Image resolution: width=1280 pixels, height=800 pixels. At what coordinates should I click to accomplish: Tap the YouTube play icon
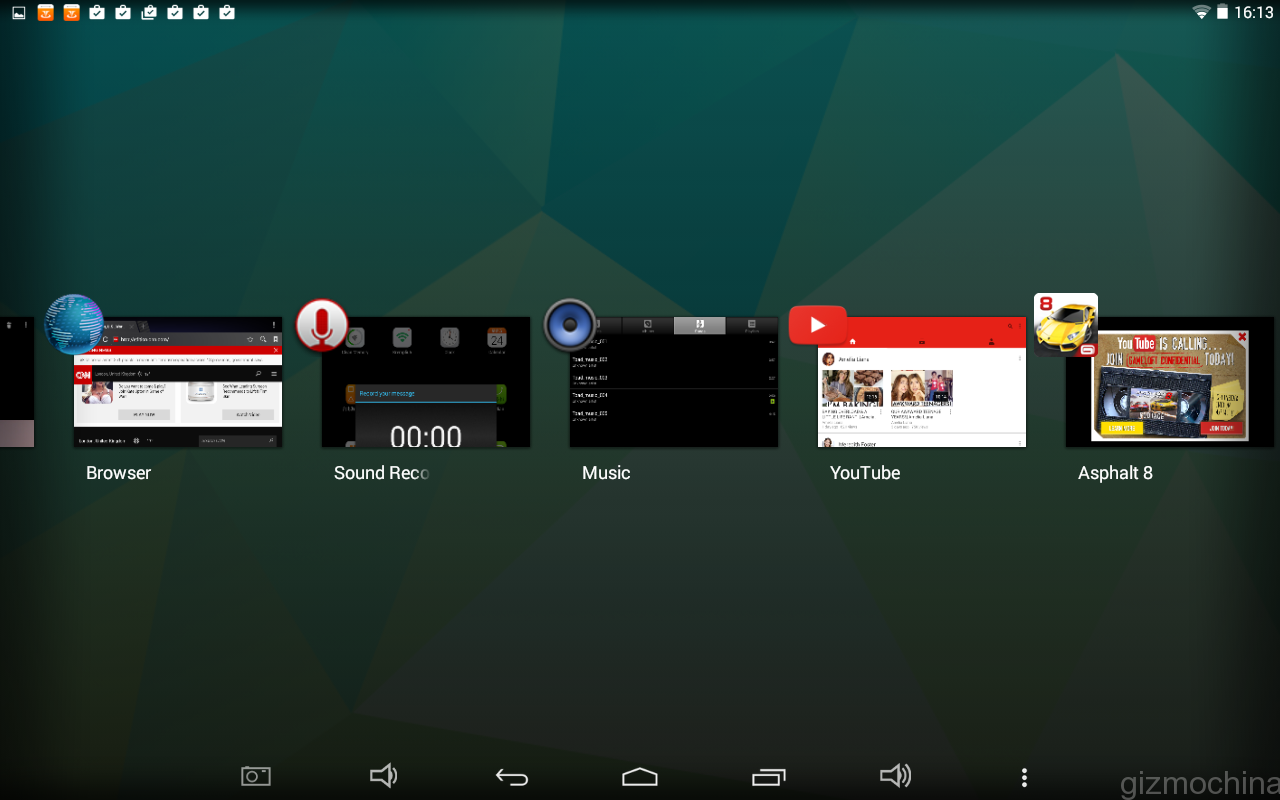(817, 325)
